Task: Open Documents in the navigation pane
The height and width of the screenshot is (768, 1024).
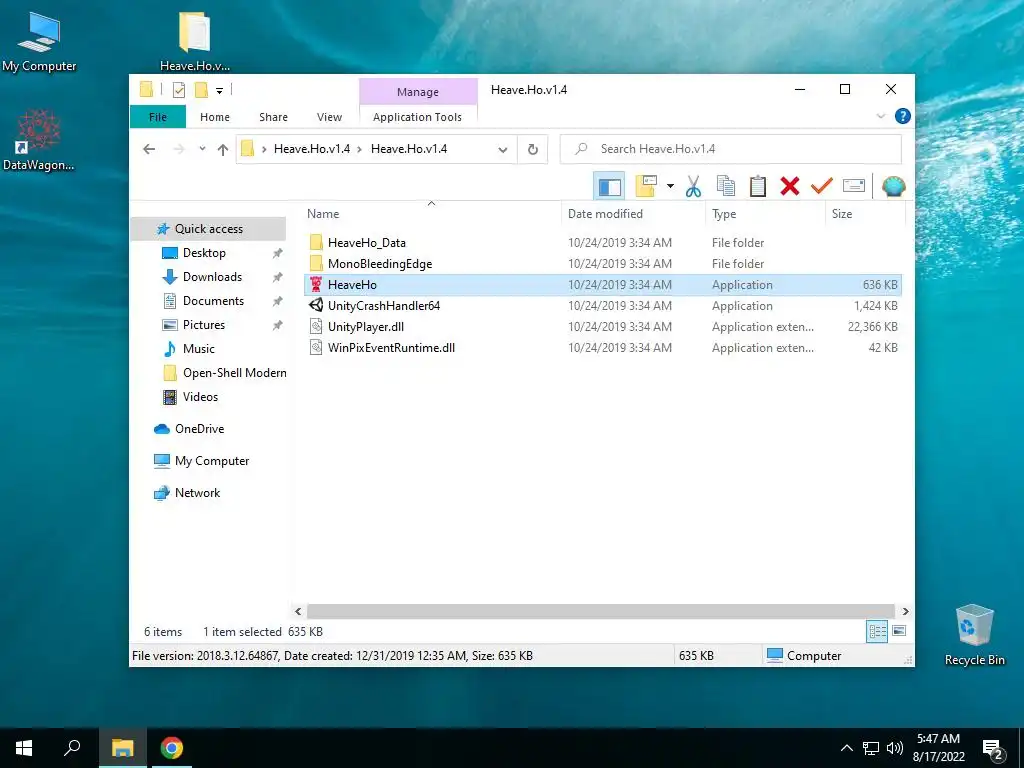Action: click(x=213, y=301)
